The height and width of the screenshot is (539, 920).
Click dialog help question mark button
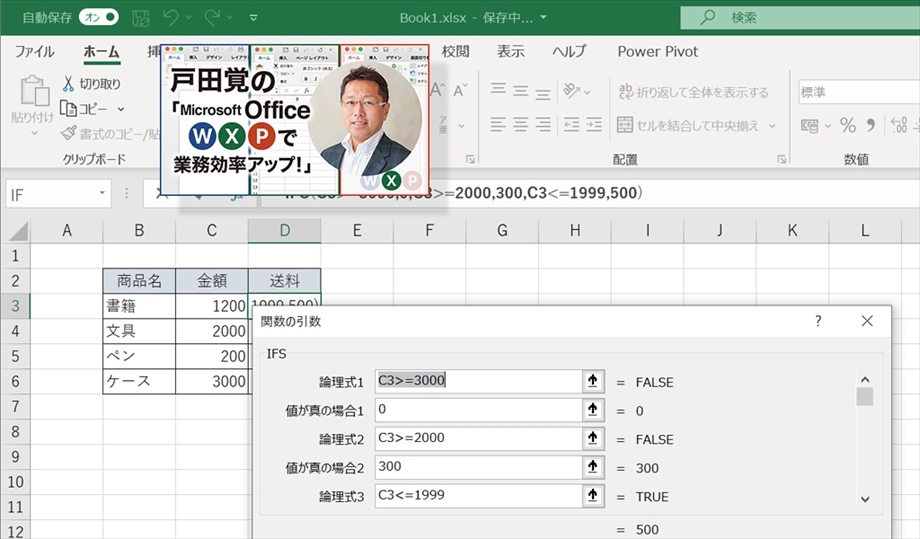coord(818,321)
